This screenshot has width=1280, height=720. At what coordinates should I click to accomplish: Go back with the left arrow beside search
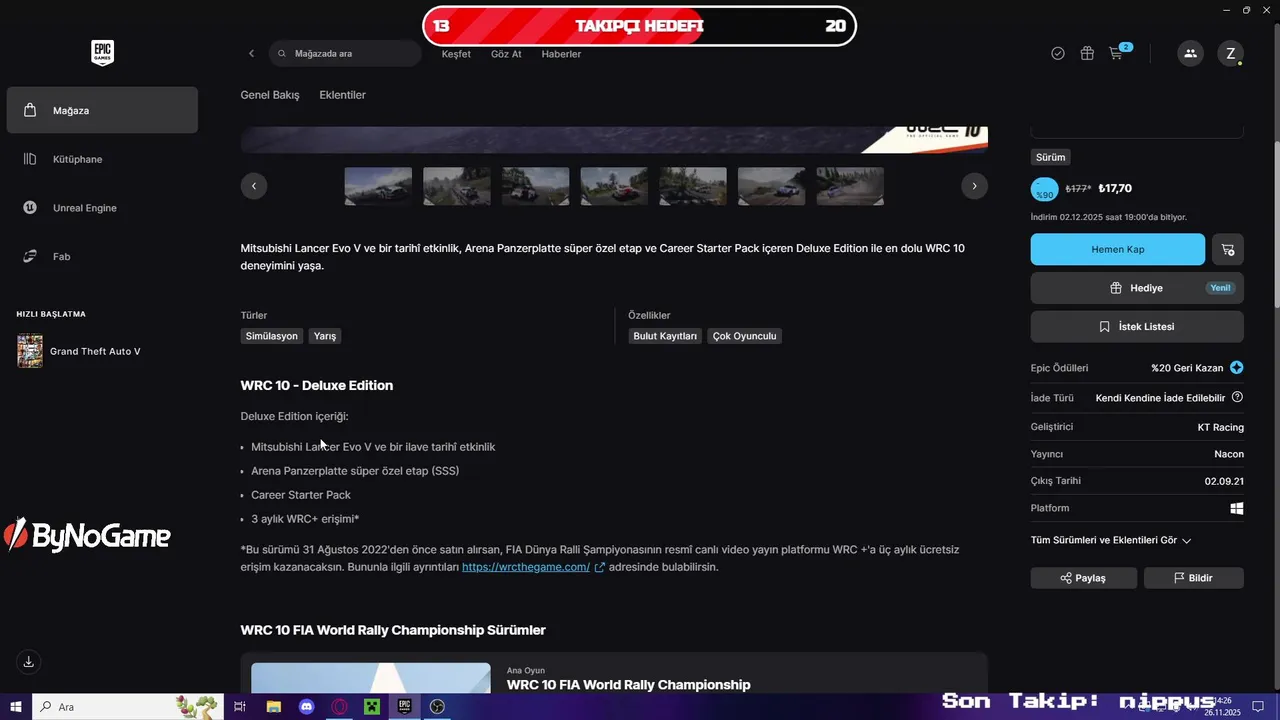251,53
